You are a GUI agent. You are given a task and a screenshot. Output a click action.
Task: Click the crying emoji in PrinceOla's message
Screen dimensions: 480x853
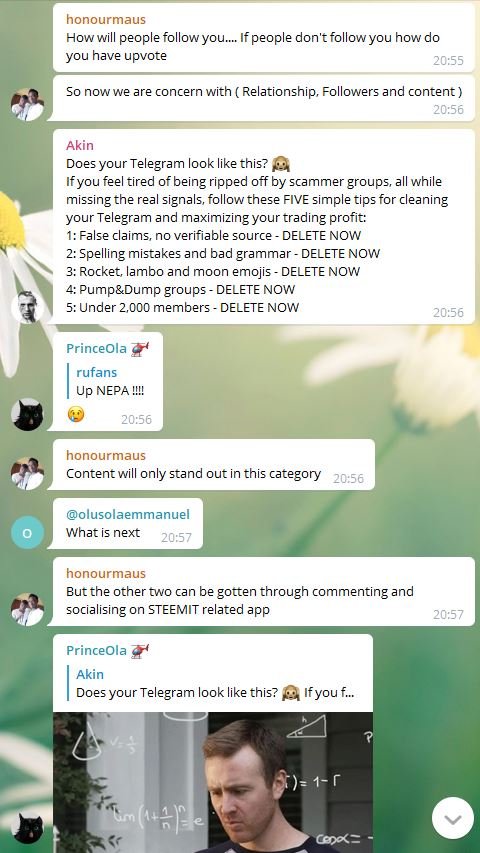pyautogui.click(x=76, y=415)
